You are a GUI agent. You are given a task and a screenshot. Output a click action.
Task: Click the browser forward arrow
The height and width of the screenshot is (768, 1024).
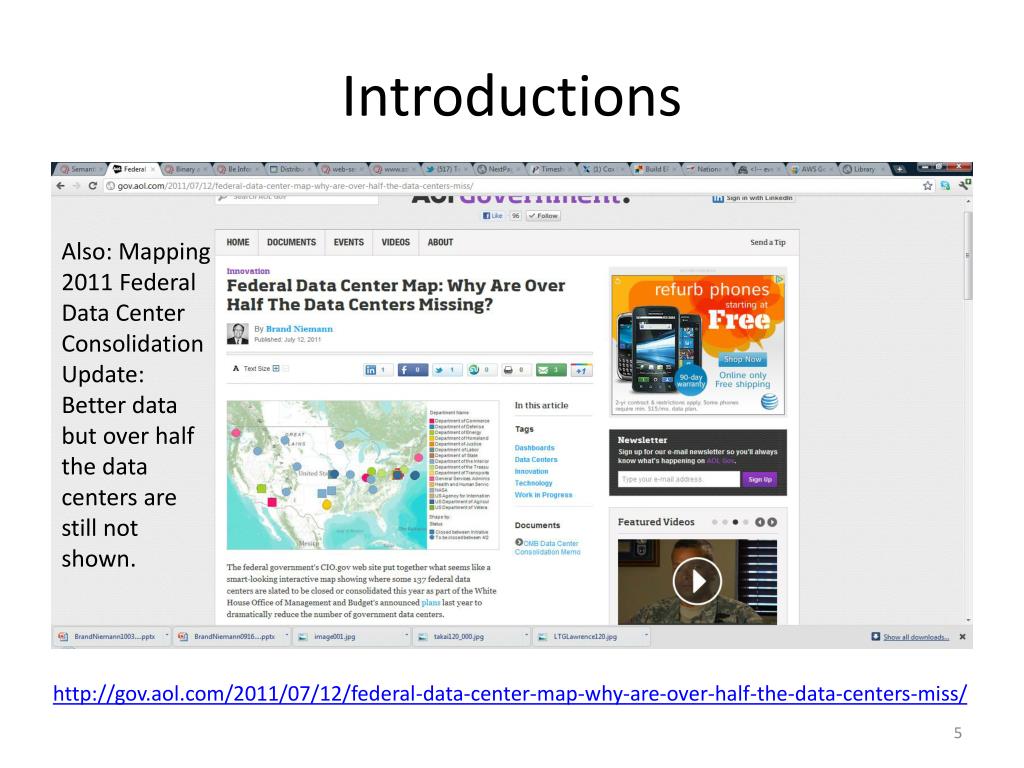(76, 186)
